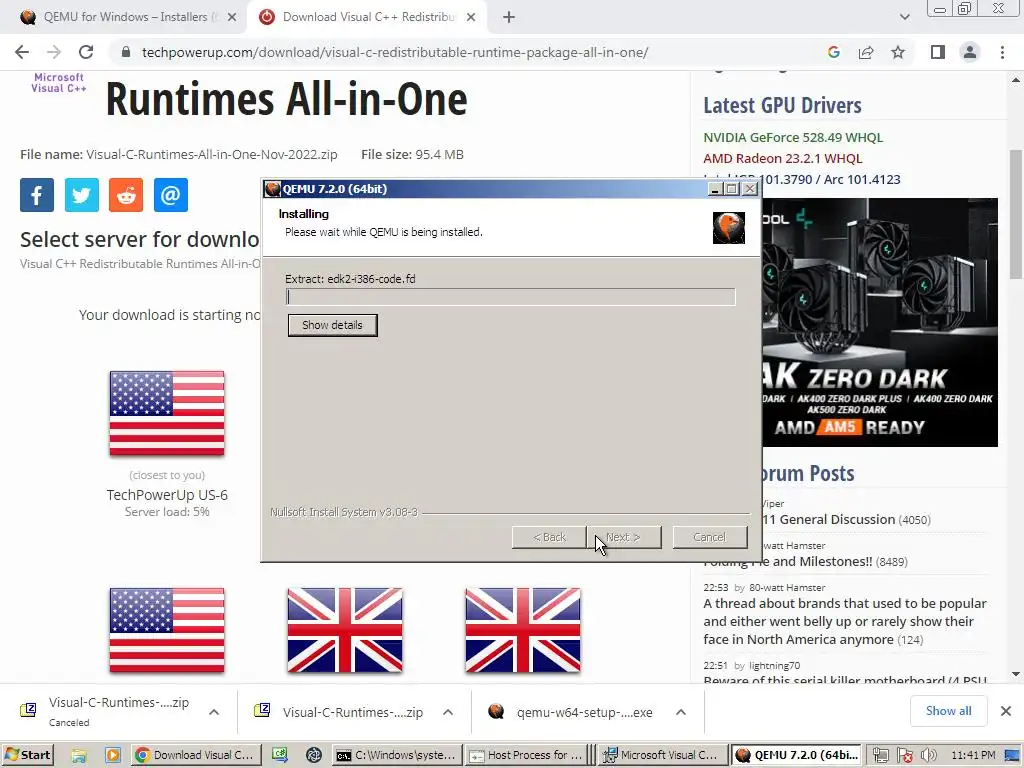The width and height of the screenshot is (1024, 768).
Task: Open AMD Radeon 23.2.1 WHQL link
Action: tap(782, 158)
